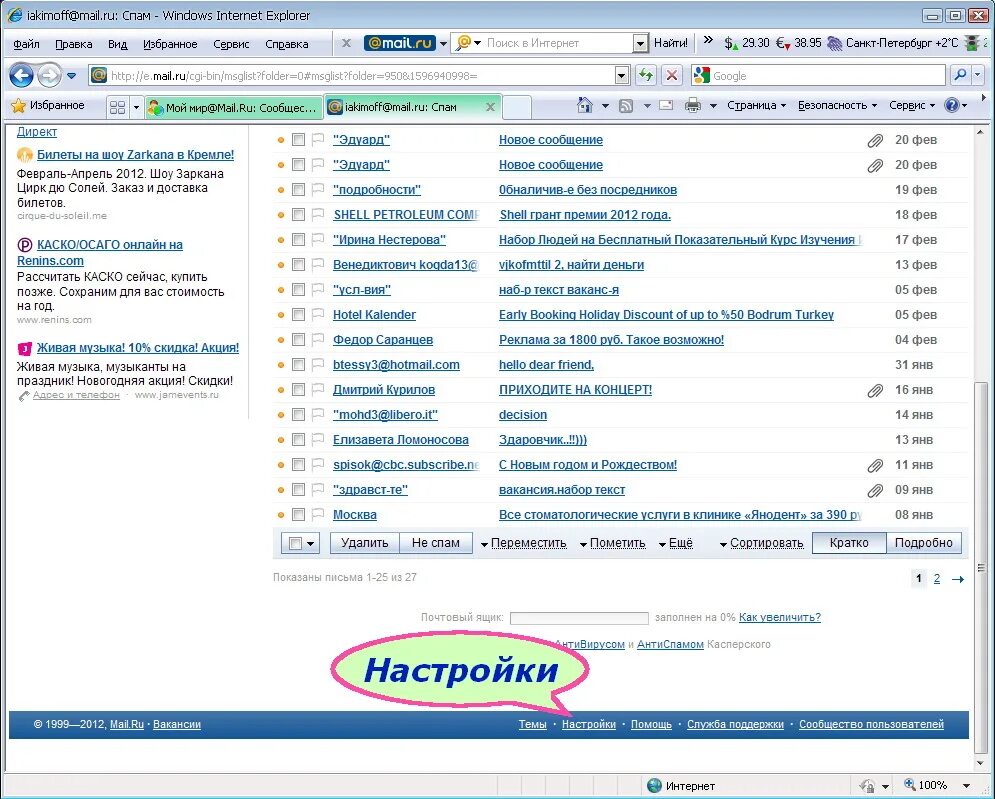Open the Избранное menu
995x799 pixels.
170,44
